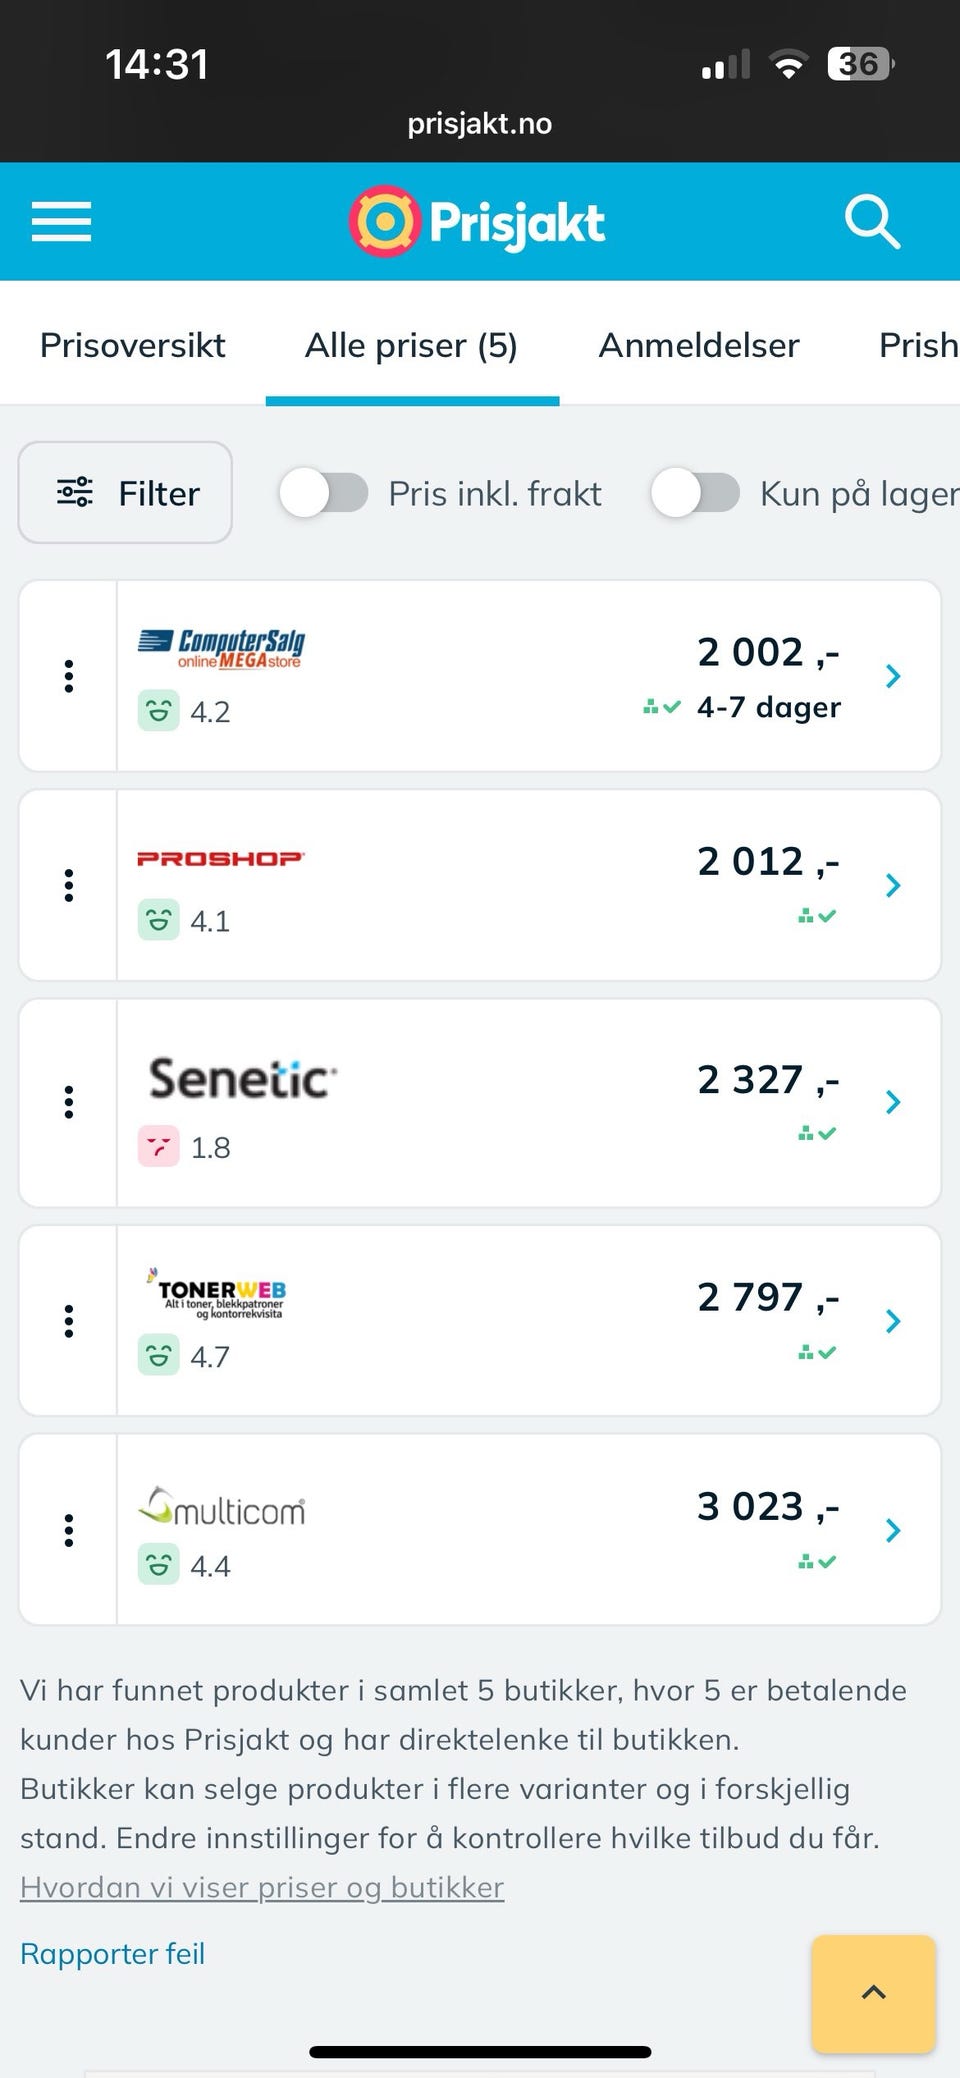Open the hamburger menu
This screenshot has height=2078, width=960.
tap(61, 221)
